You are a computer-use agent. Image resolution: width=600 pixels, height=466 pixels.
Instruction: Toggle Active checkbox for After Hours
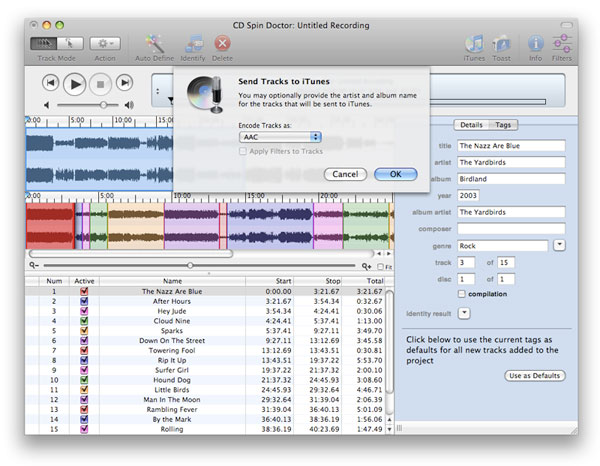[84, 301]
